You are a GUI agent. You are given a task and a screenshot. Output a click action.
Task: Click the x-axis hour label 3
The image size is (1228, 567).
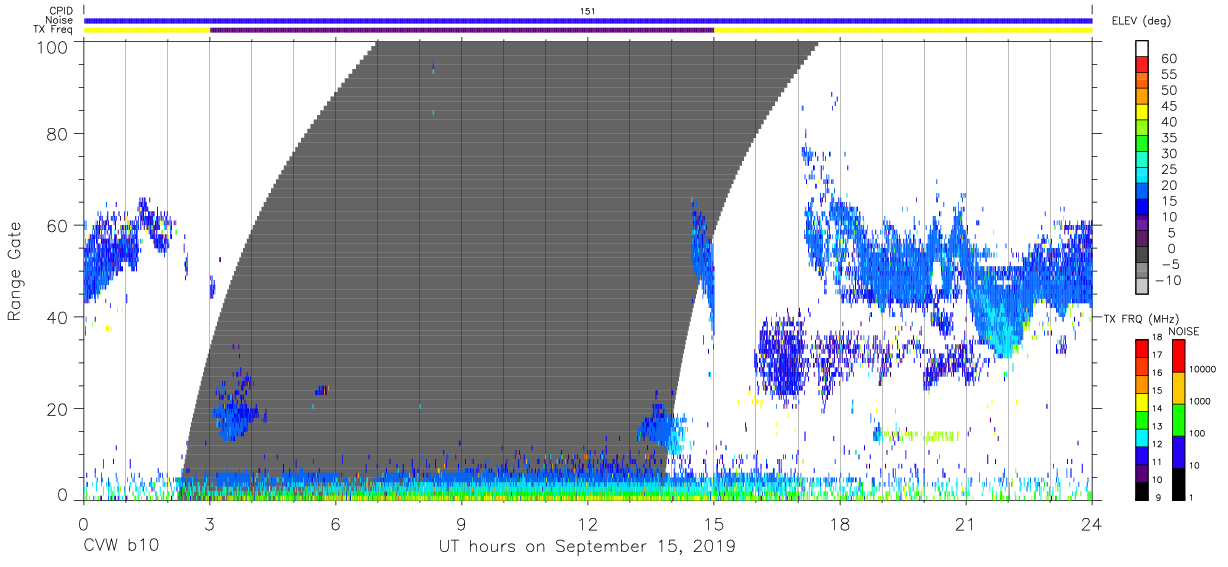(209, 525)
